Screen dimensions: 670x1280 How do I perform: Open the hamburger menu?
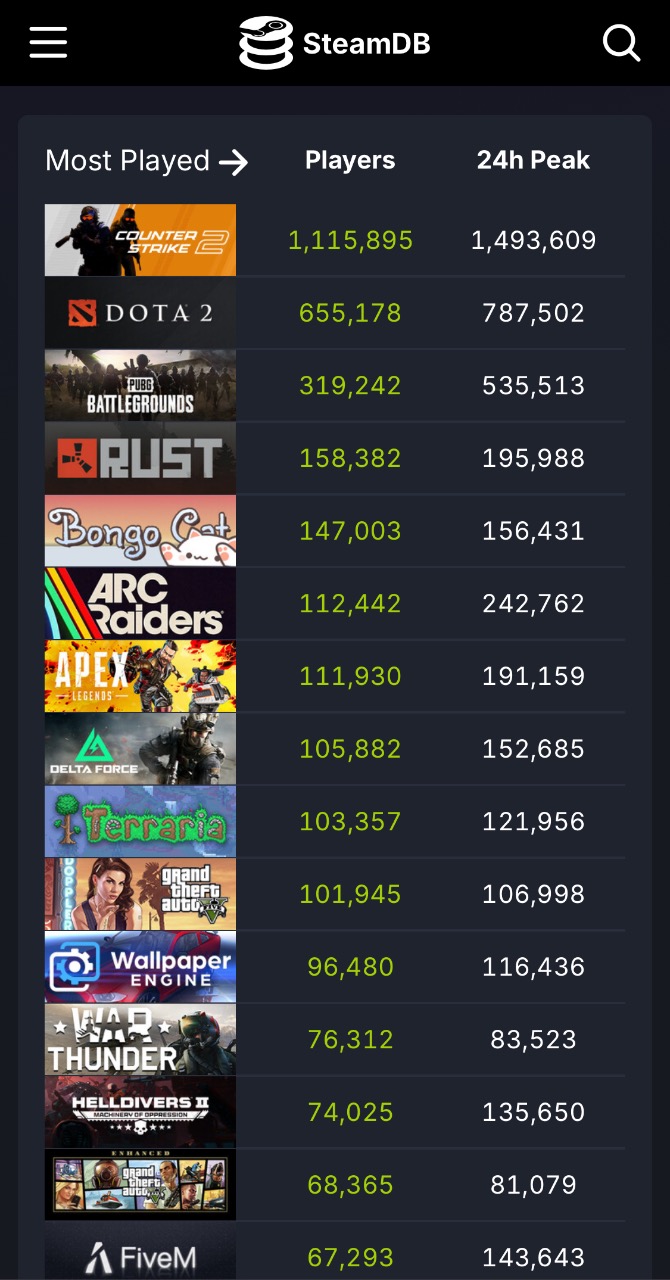pyautogui.click(x=48, y=43)
